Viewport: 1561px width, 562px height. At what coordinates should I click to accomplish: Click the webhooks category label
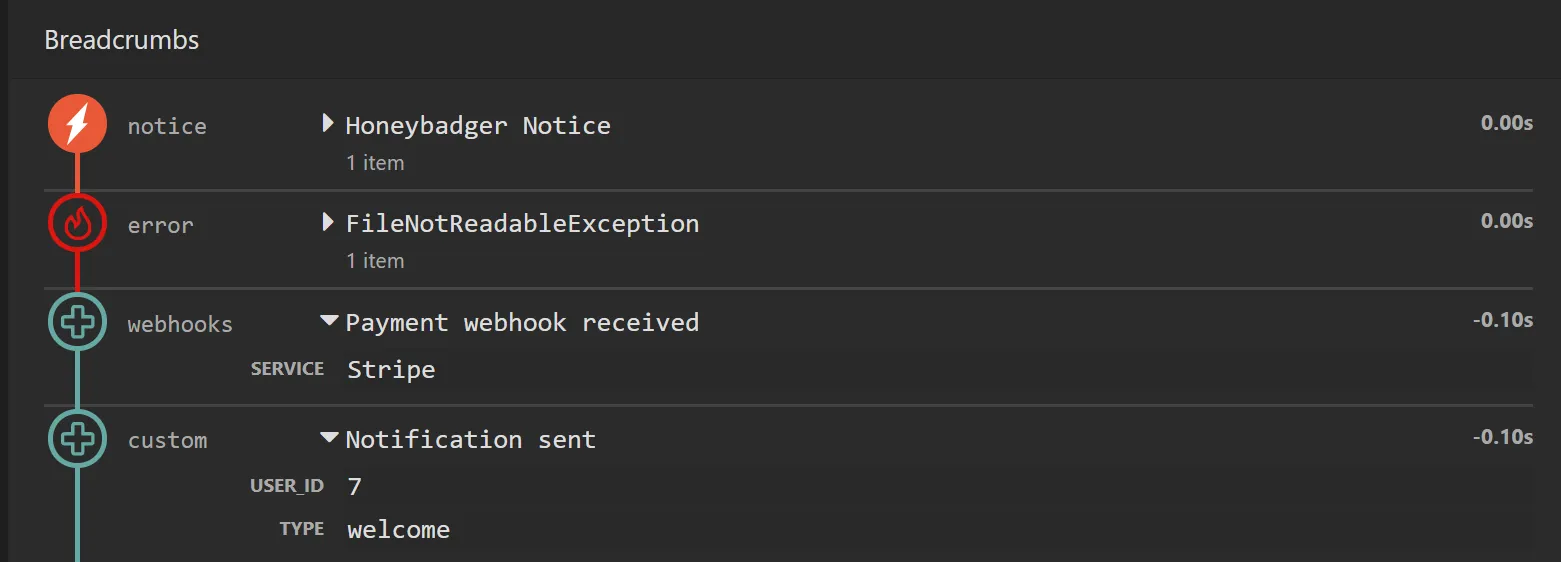[180, 324]
